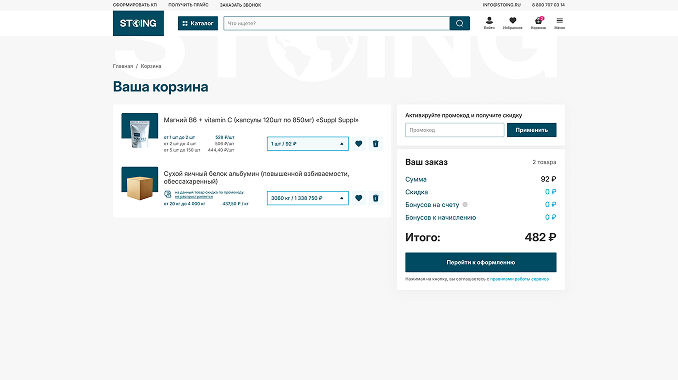Click the 2 товара count label
Image resolution: width=678 pixels, height=380 pixels.
point(544,162)
